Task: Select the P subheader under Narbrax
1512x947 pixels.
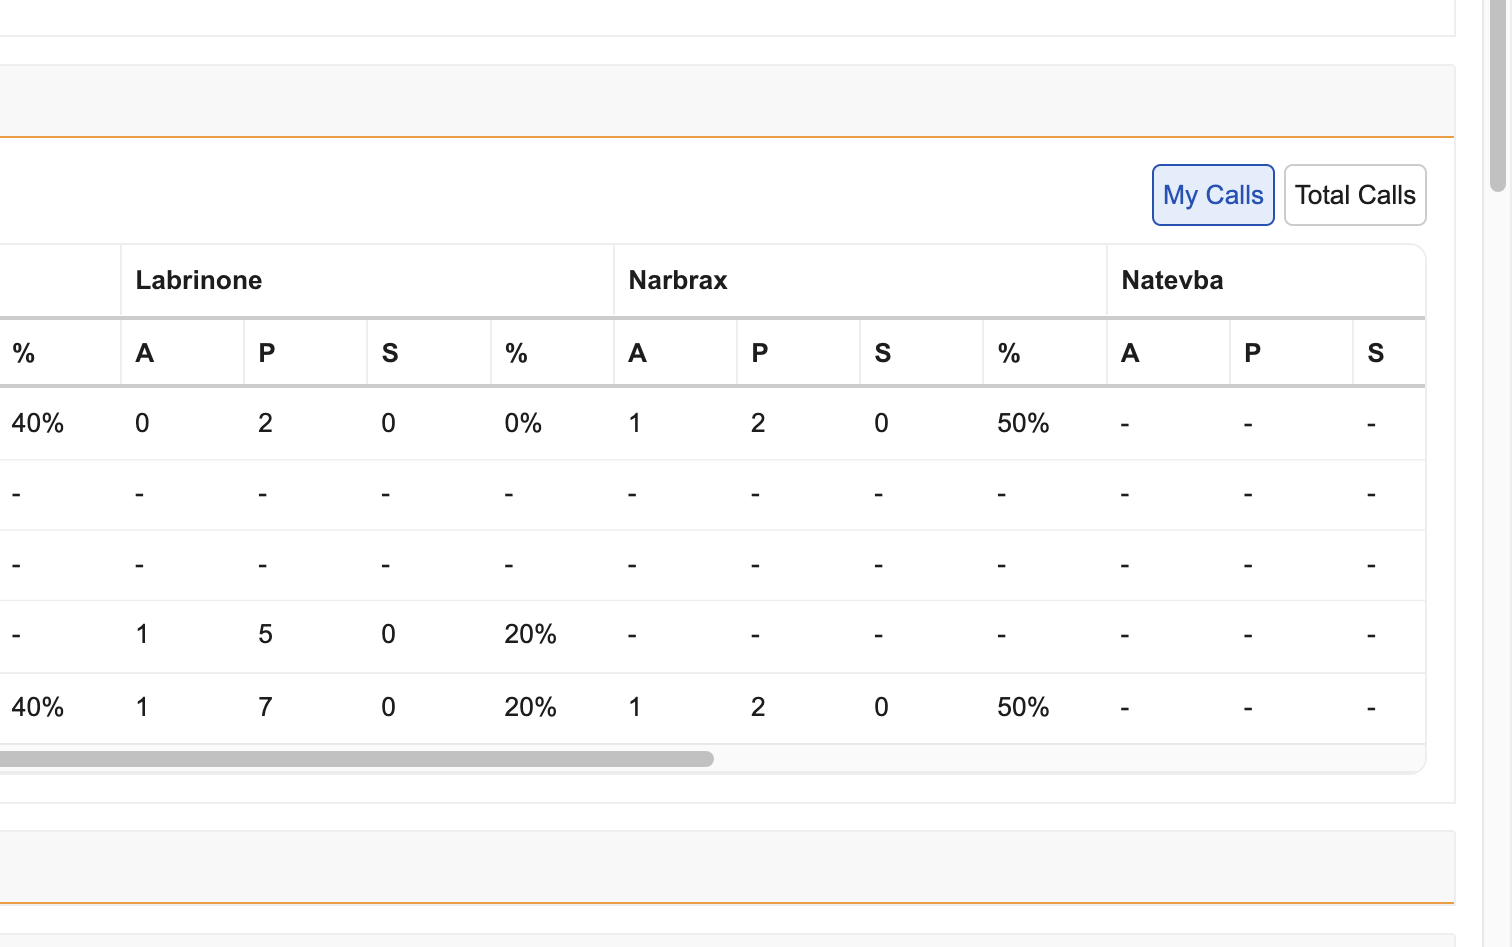Action: click(x=760, y=353)
